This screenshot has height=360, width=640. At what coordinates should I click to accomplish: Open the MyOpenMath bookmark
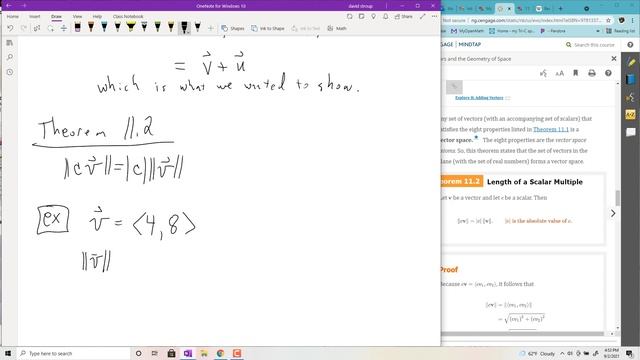coord(467,31)
